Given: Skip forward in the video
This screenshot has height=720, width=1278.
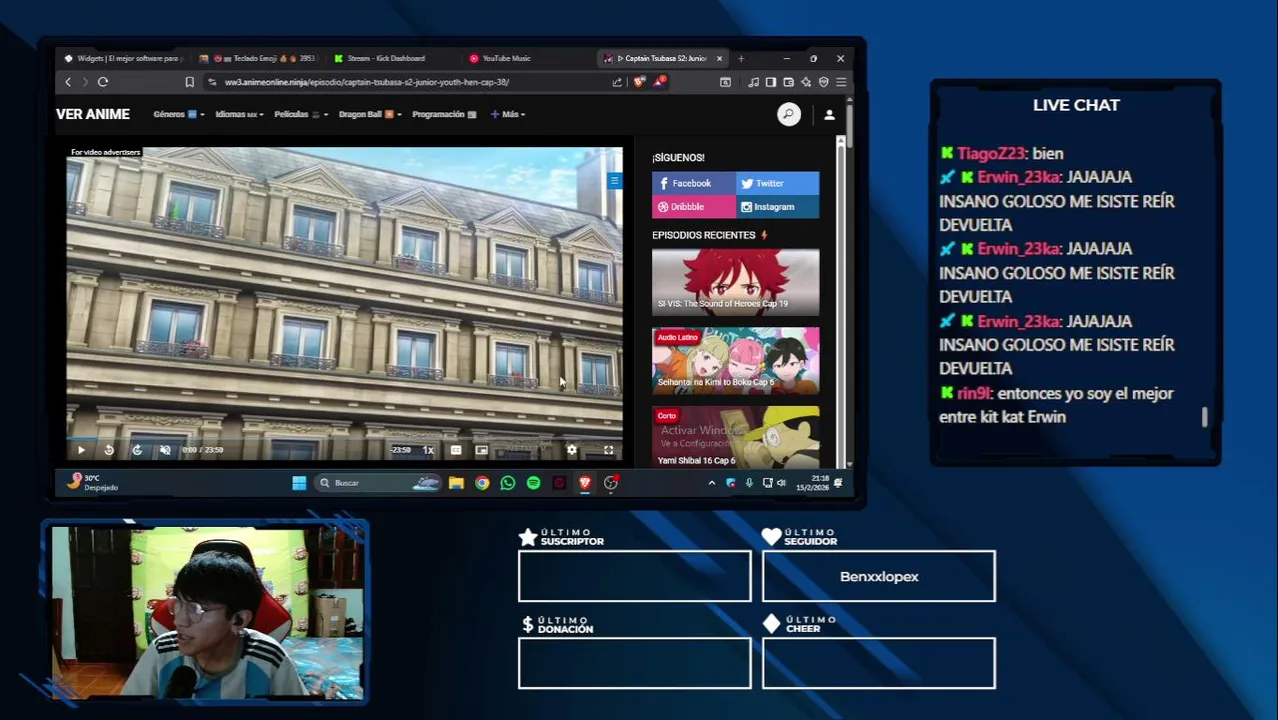Looking at the screenshot, I should coord(137,450).
